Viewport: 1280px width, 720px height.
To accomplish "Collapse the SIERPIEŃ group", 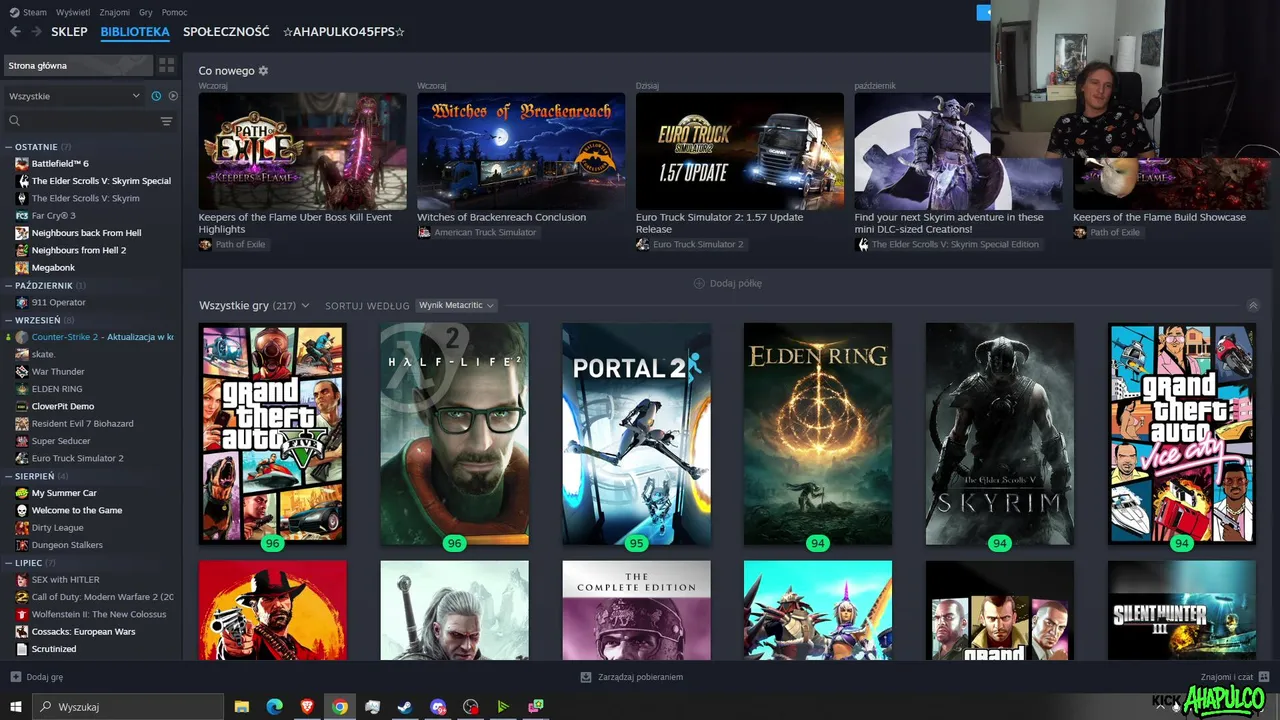I will point(36,476).
